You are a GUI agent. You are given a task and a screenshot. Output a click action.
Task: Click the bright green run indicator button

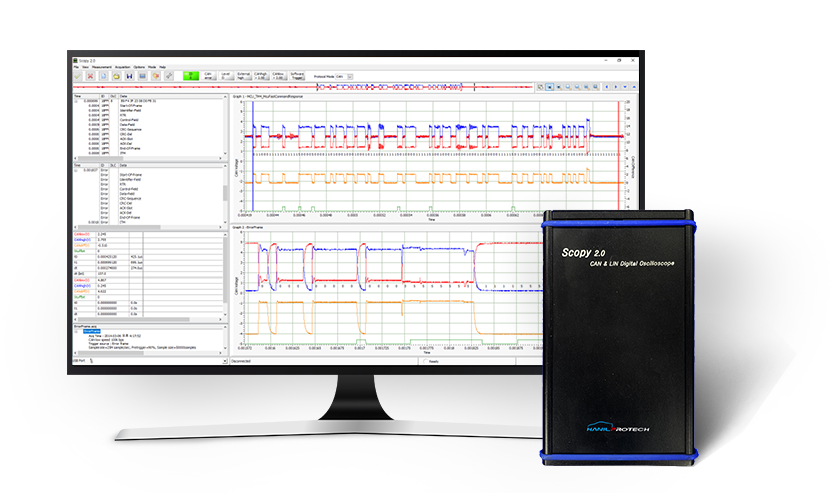(191, 76)
